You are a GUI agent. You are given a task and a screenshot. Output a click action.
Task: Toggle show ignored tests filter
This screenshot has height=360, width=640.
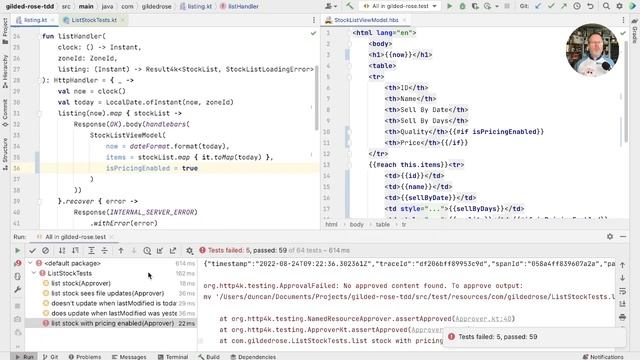click(x=45, y=250)
